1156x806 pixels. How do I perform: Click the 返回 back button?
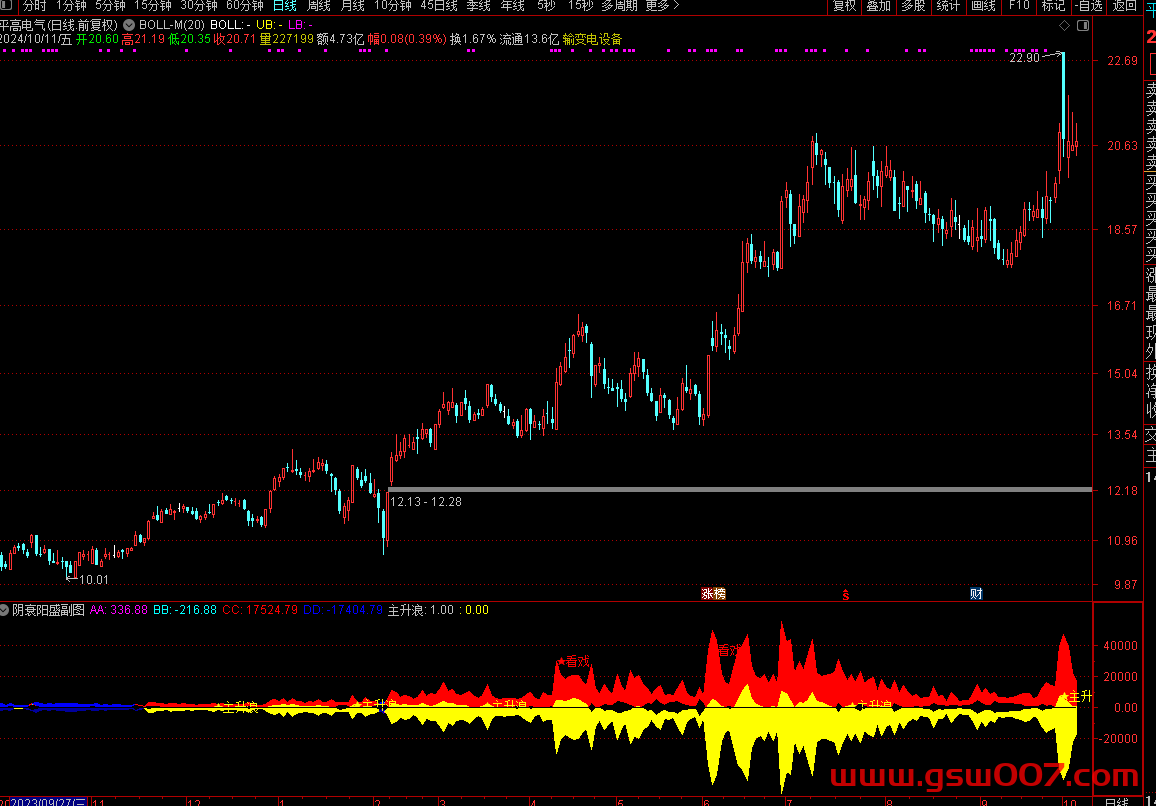pos(1124,6)
